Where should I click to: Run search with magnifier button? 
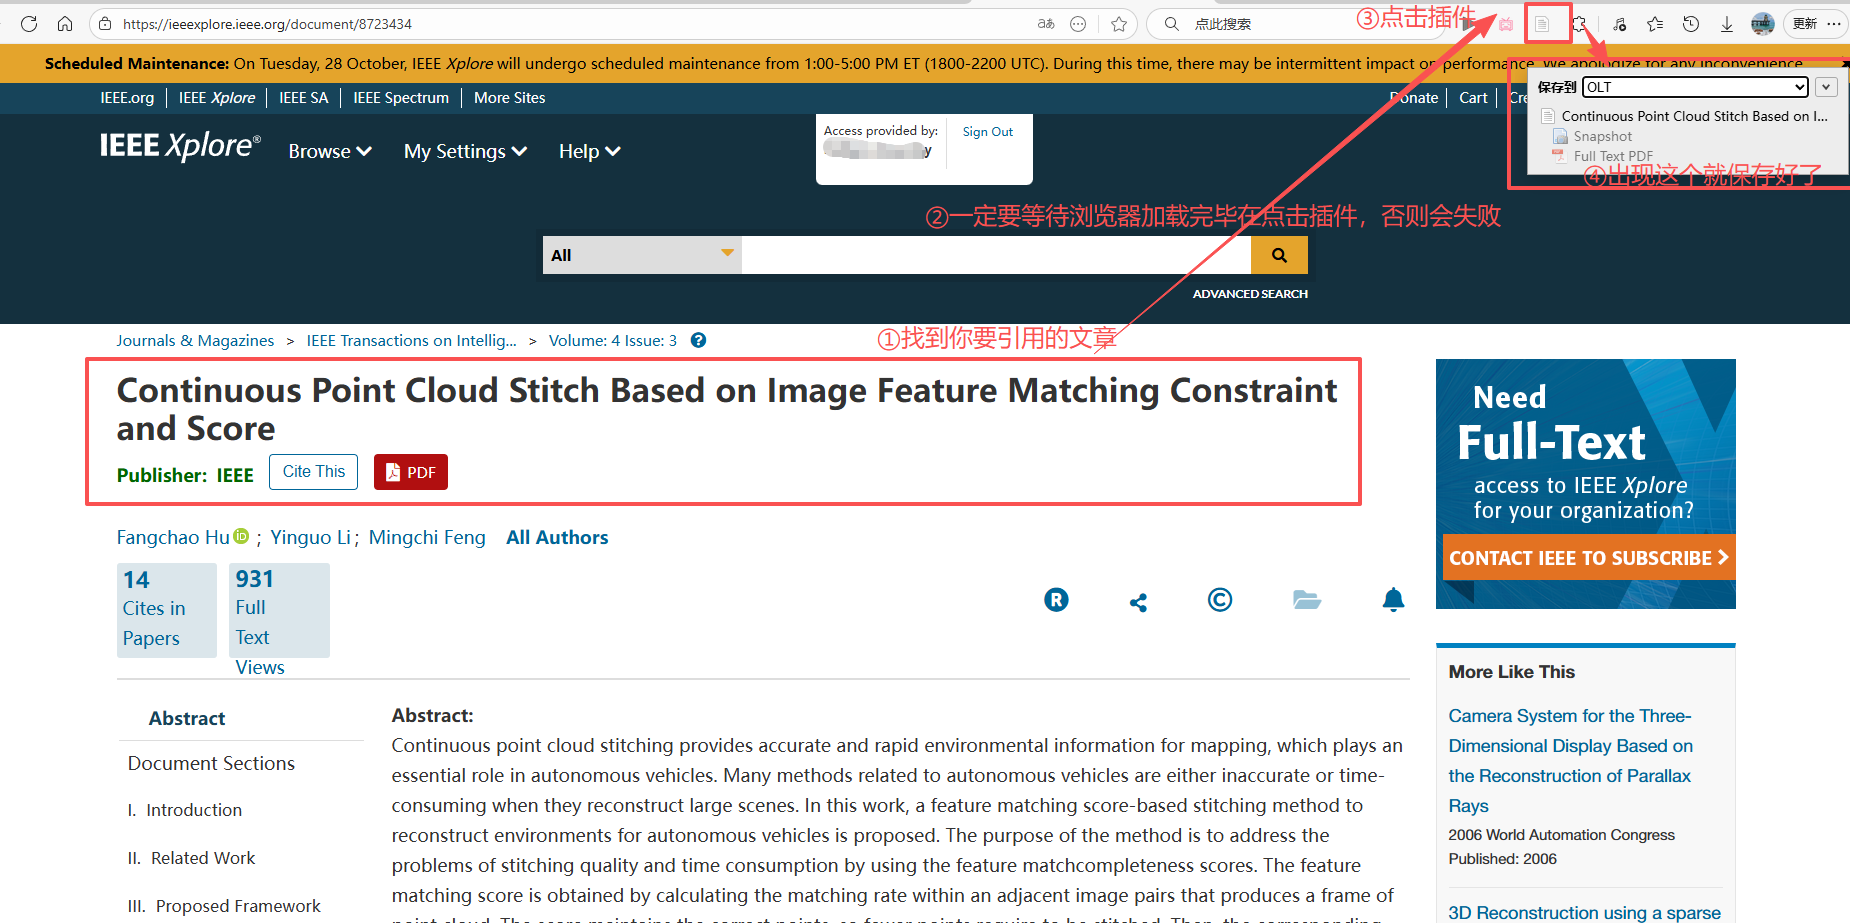click(x=1279, y=255)
